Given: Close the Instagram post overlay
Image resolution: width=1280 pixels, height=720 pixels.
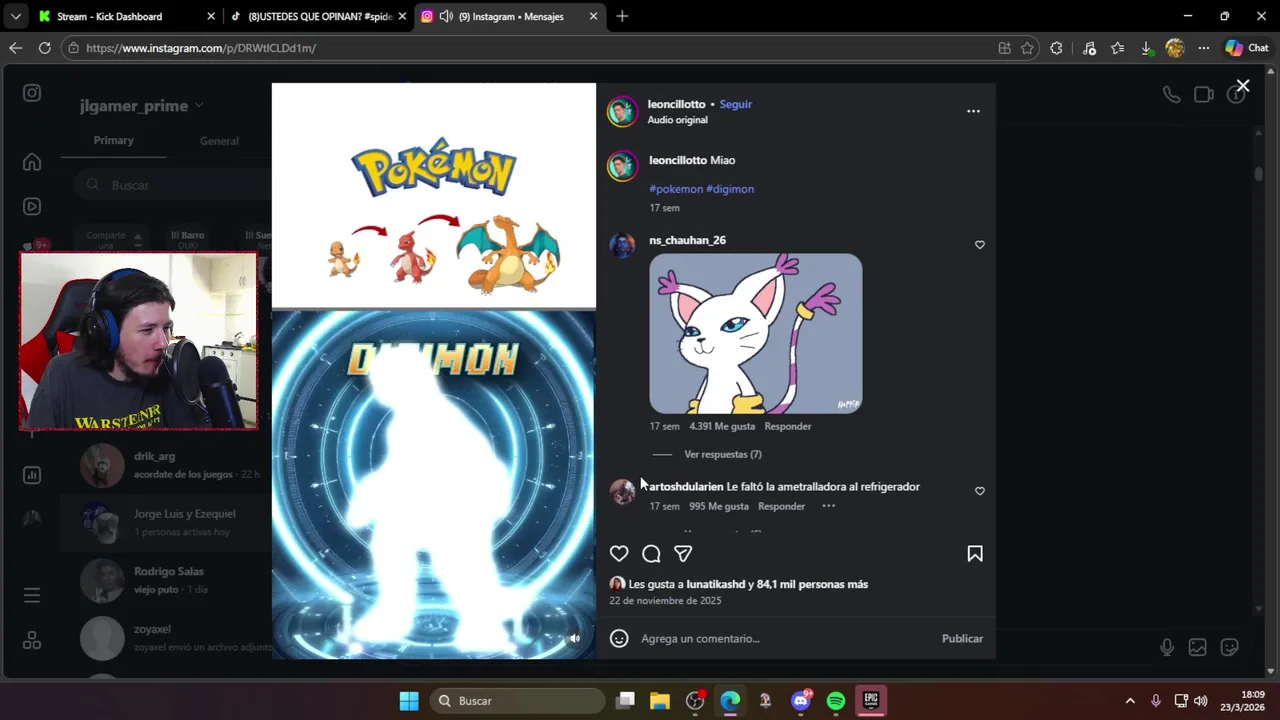Looking at the screenshot, I should pos(1242,87).
